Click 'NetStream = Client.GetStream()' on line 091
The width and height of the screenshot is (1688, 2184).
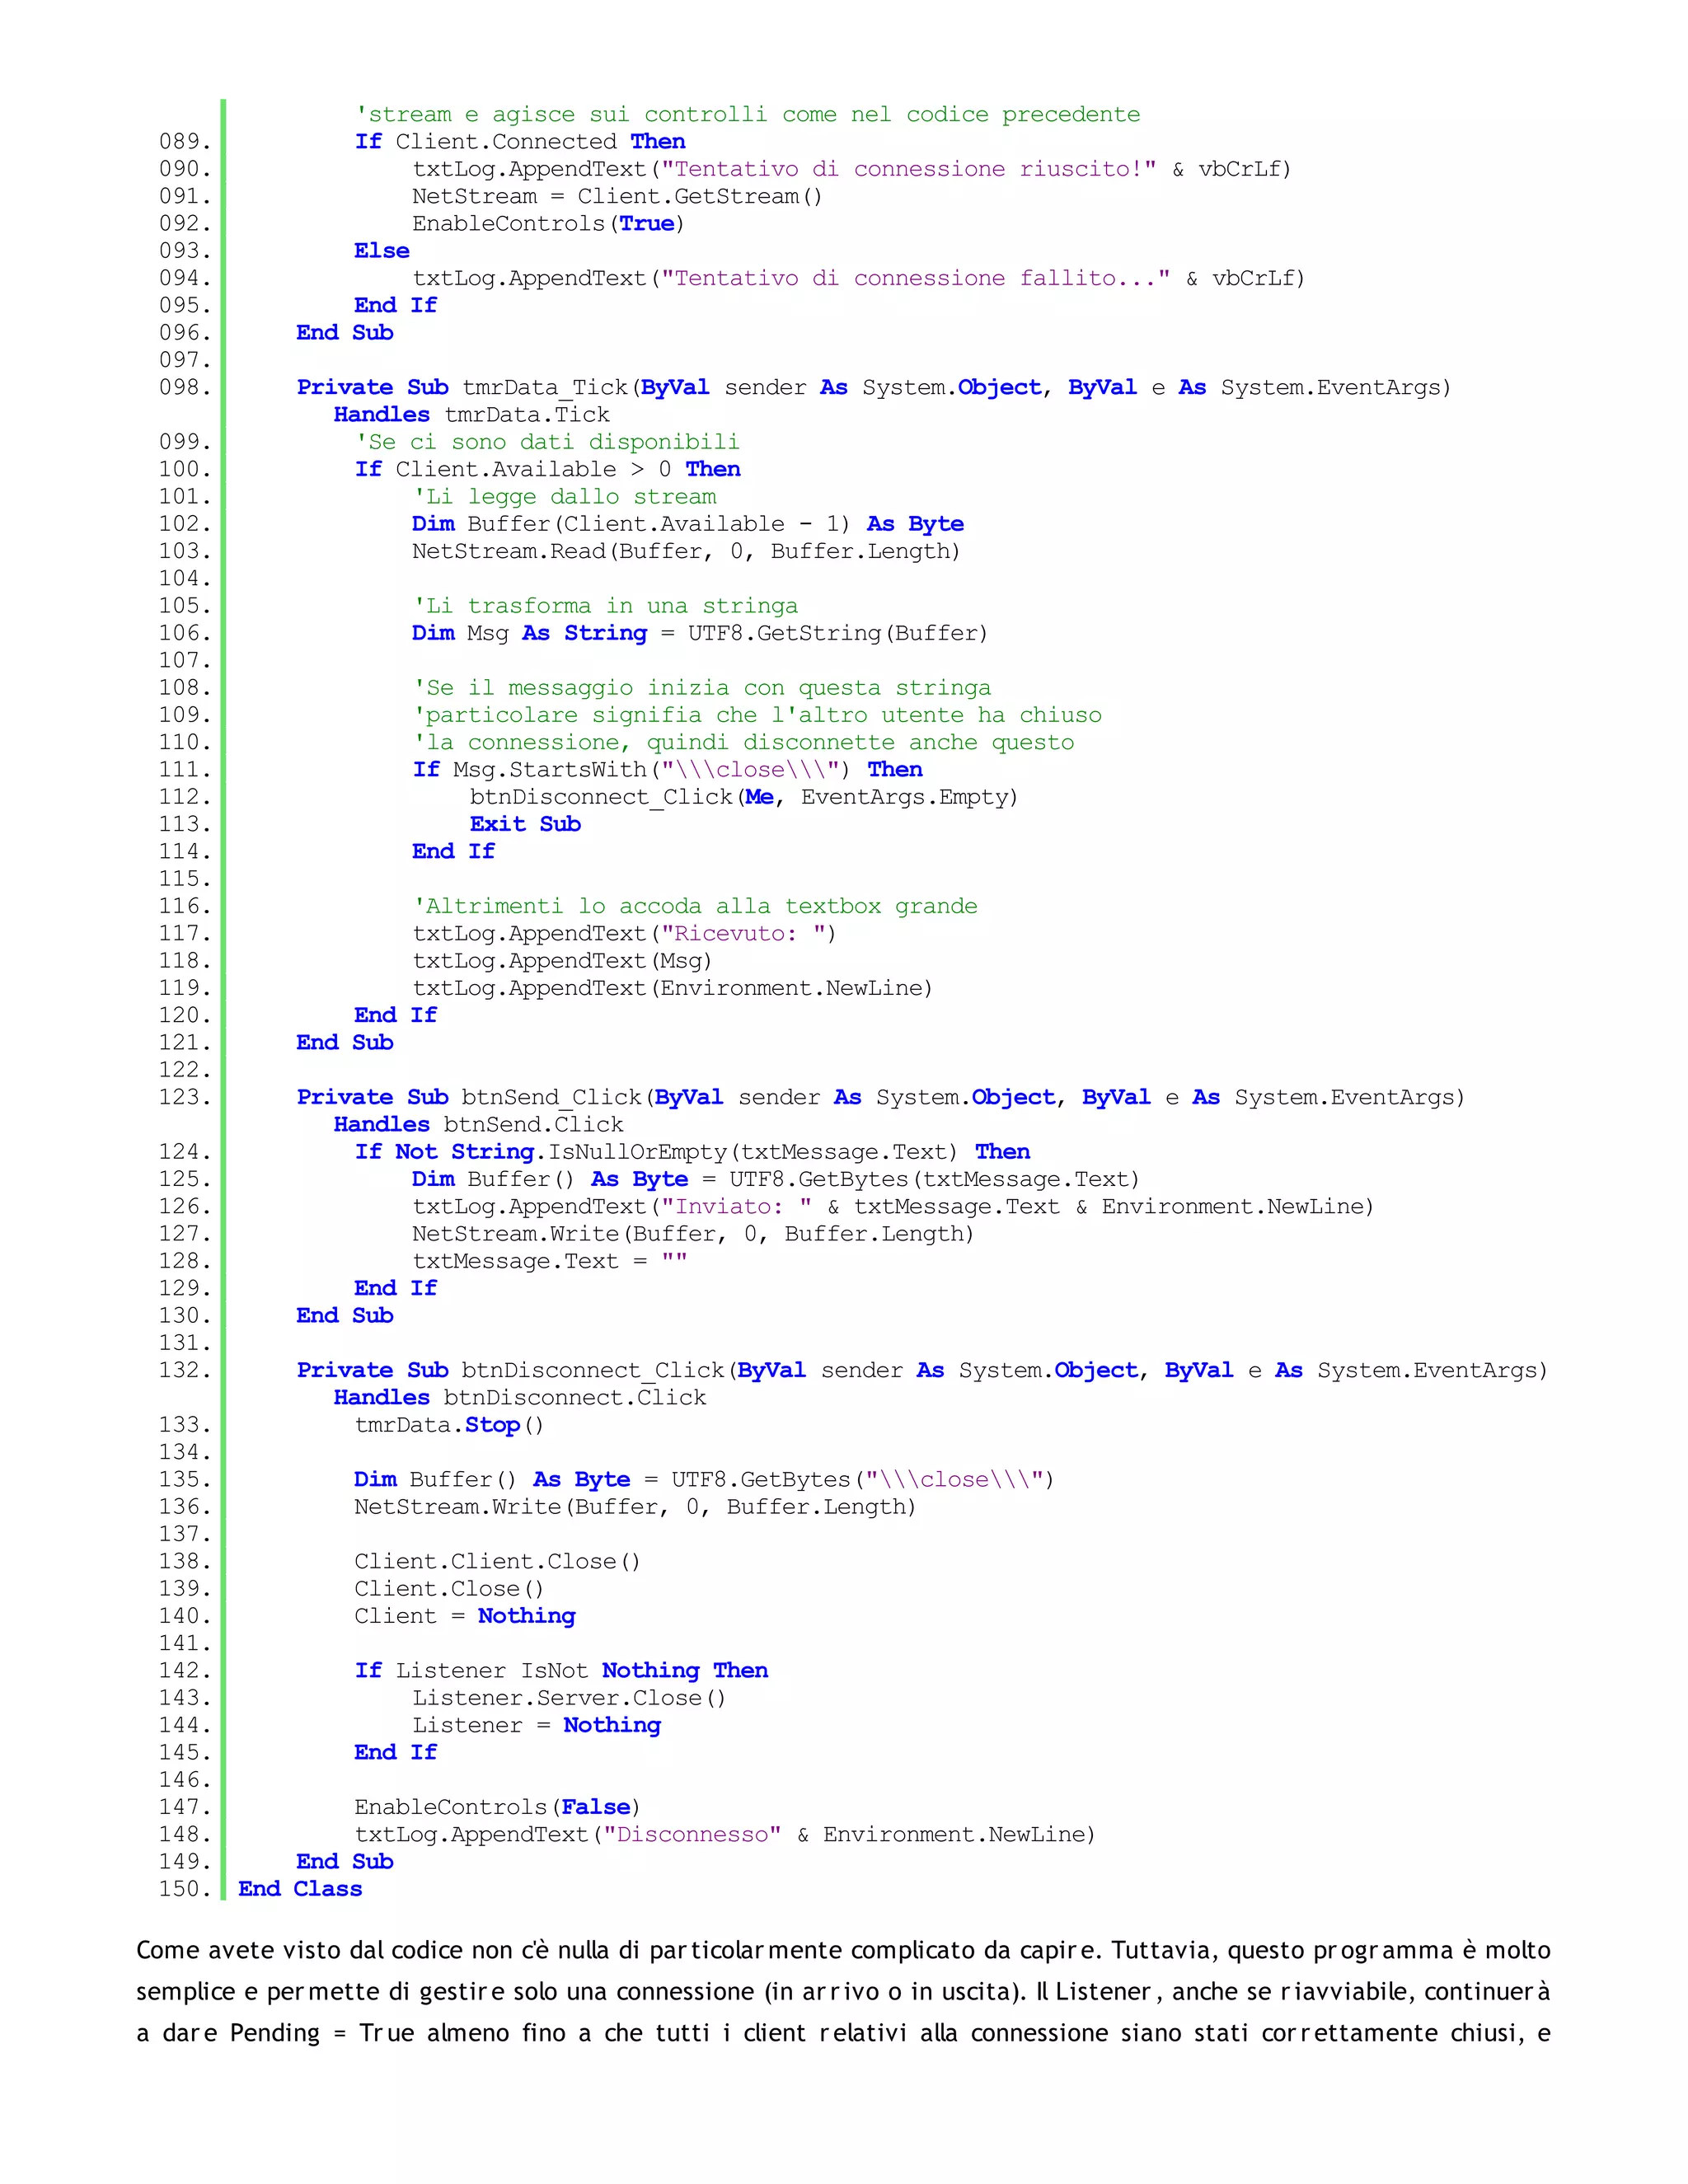pos(617,196)
